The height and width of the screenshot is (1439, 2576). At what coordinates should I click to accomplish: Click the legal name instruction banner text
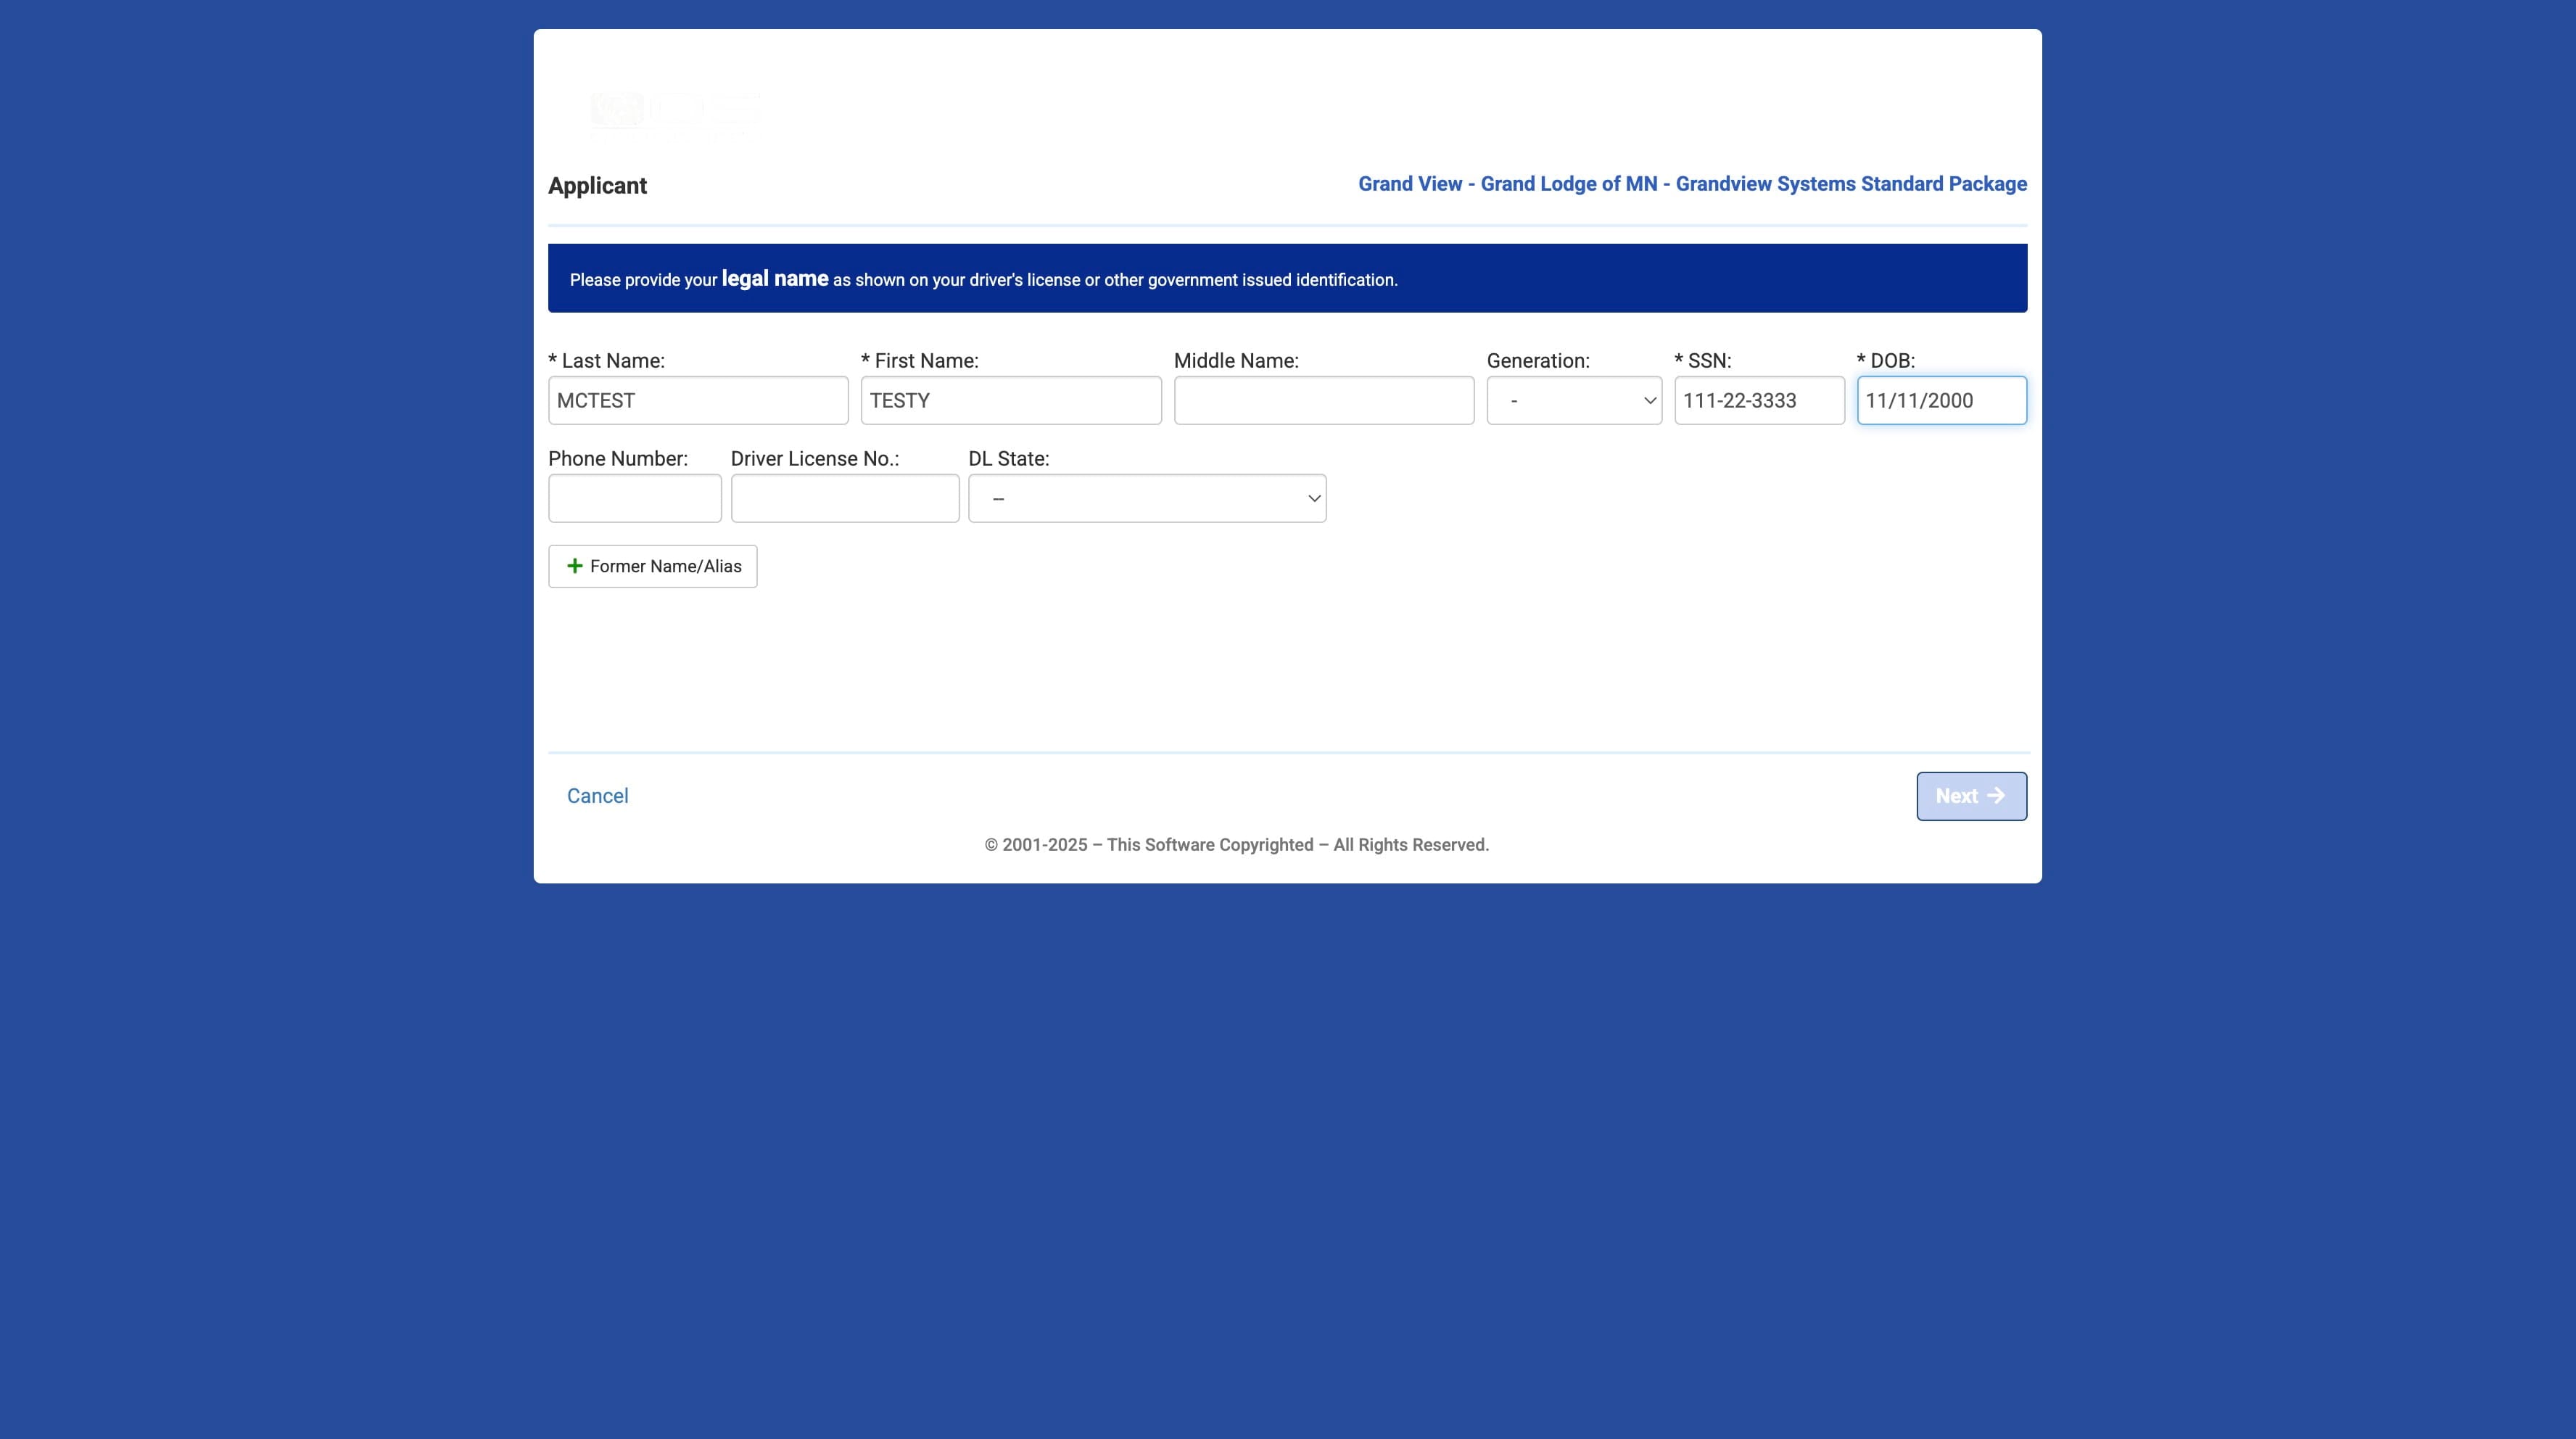tap(984, 279)
